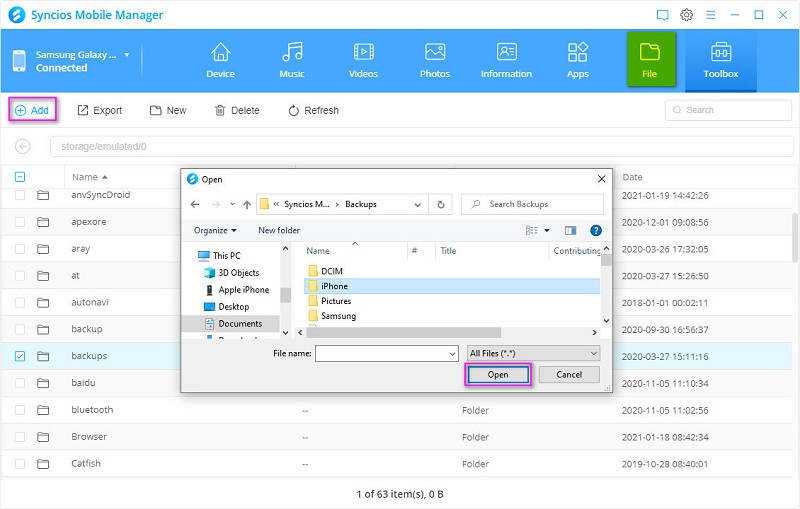This screenshot has width=800, height=509.
Task: Select 3D Objects in navigation tree
Action: tap(232, 273)
